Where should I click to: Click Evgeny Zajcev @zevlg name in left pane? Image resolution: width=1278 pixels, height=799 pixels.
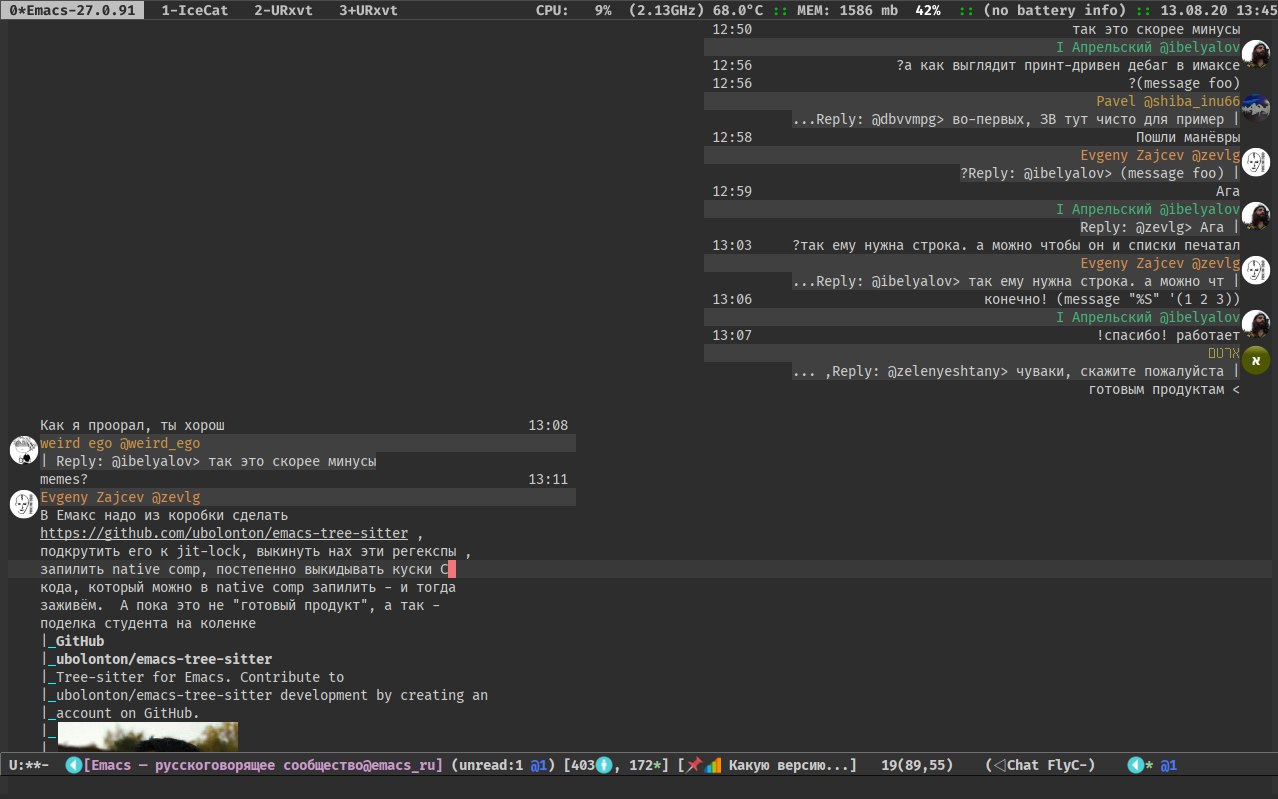pos(120,497)
